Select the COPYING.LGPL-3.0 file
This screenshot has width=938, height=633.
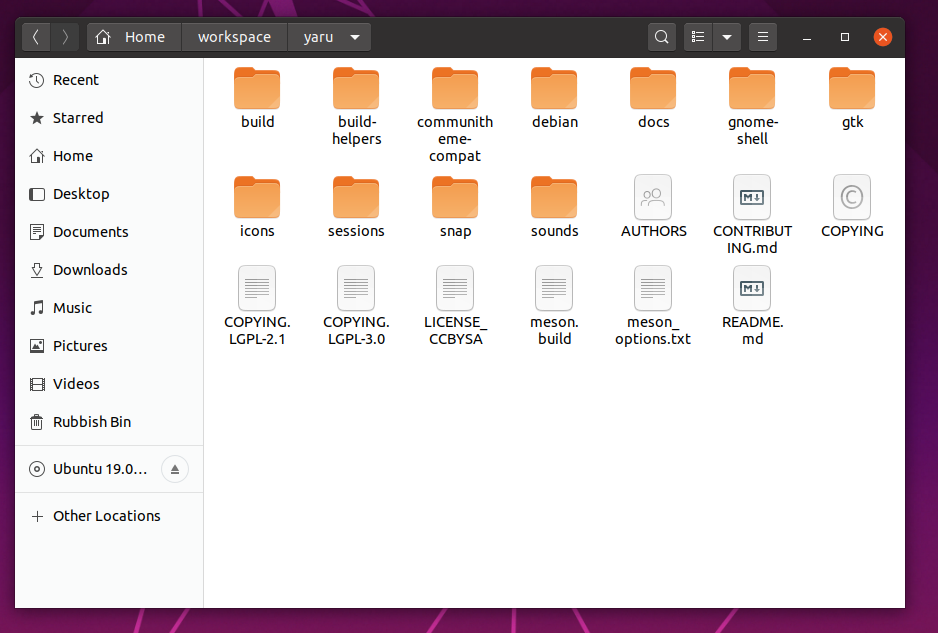point(356,306)
